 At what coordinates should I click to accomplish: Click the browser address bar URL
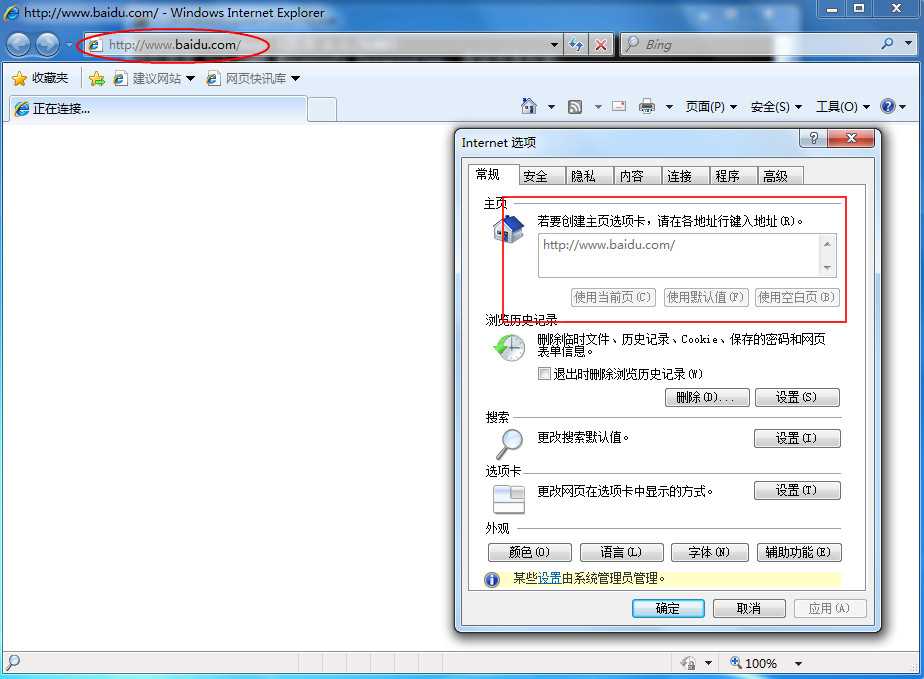174,45
